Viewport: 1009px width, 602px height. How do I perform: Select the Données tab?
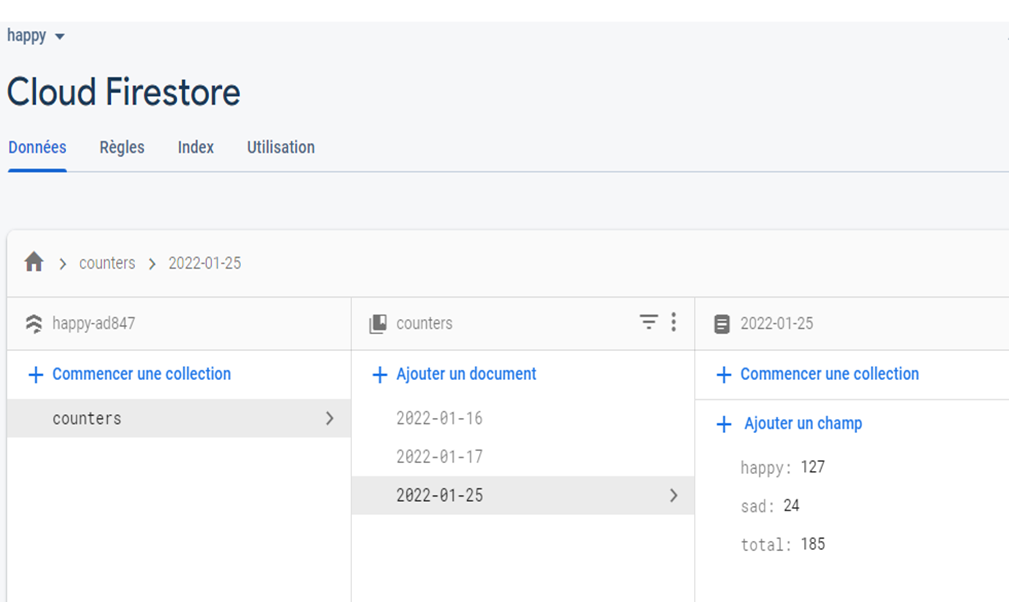click(37, 147)
